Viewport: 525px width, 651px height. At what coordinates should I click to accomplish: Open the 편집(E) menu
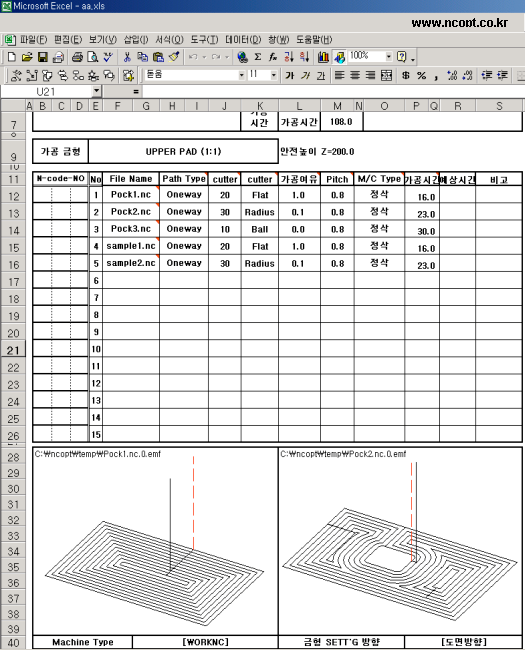pyautogui.click(x=68, y=40)
